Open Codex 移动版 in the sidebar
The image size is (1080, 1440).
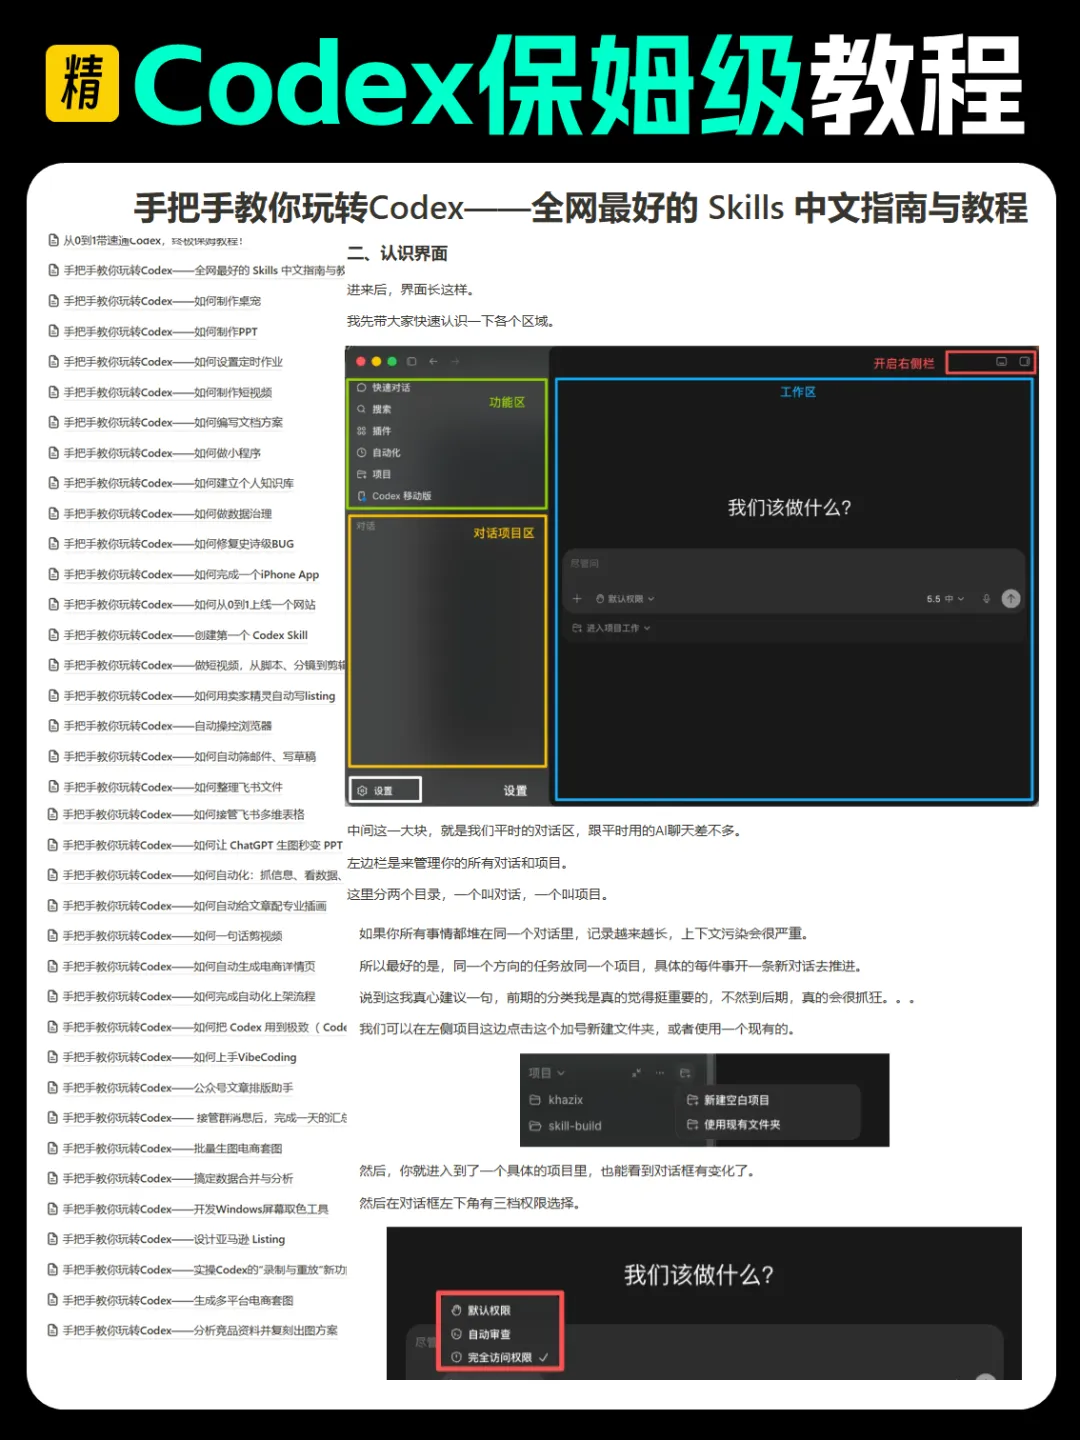click(394, 496)
